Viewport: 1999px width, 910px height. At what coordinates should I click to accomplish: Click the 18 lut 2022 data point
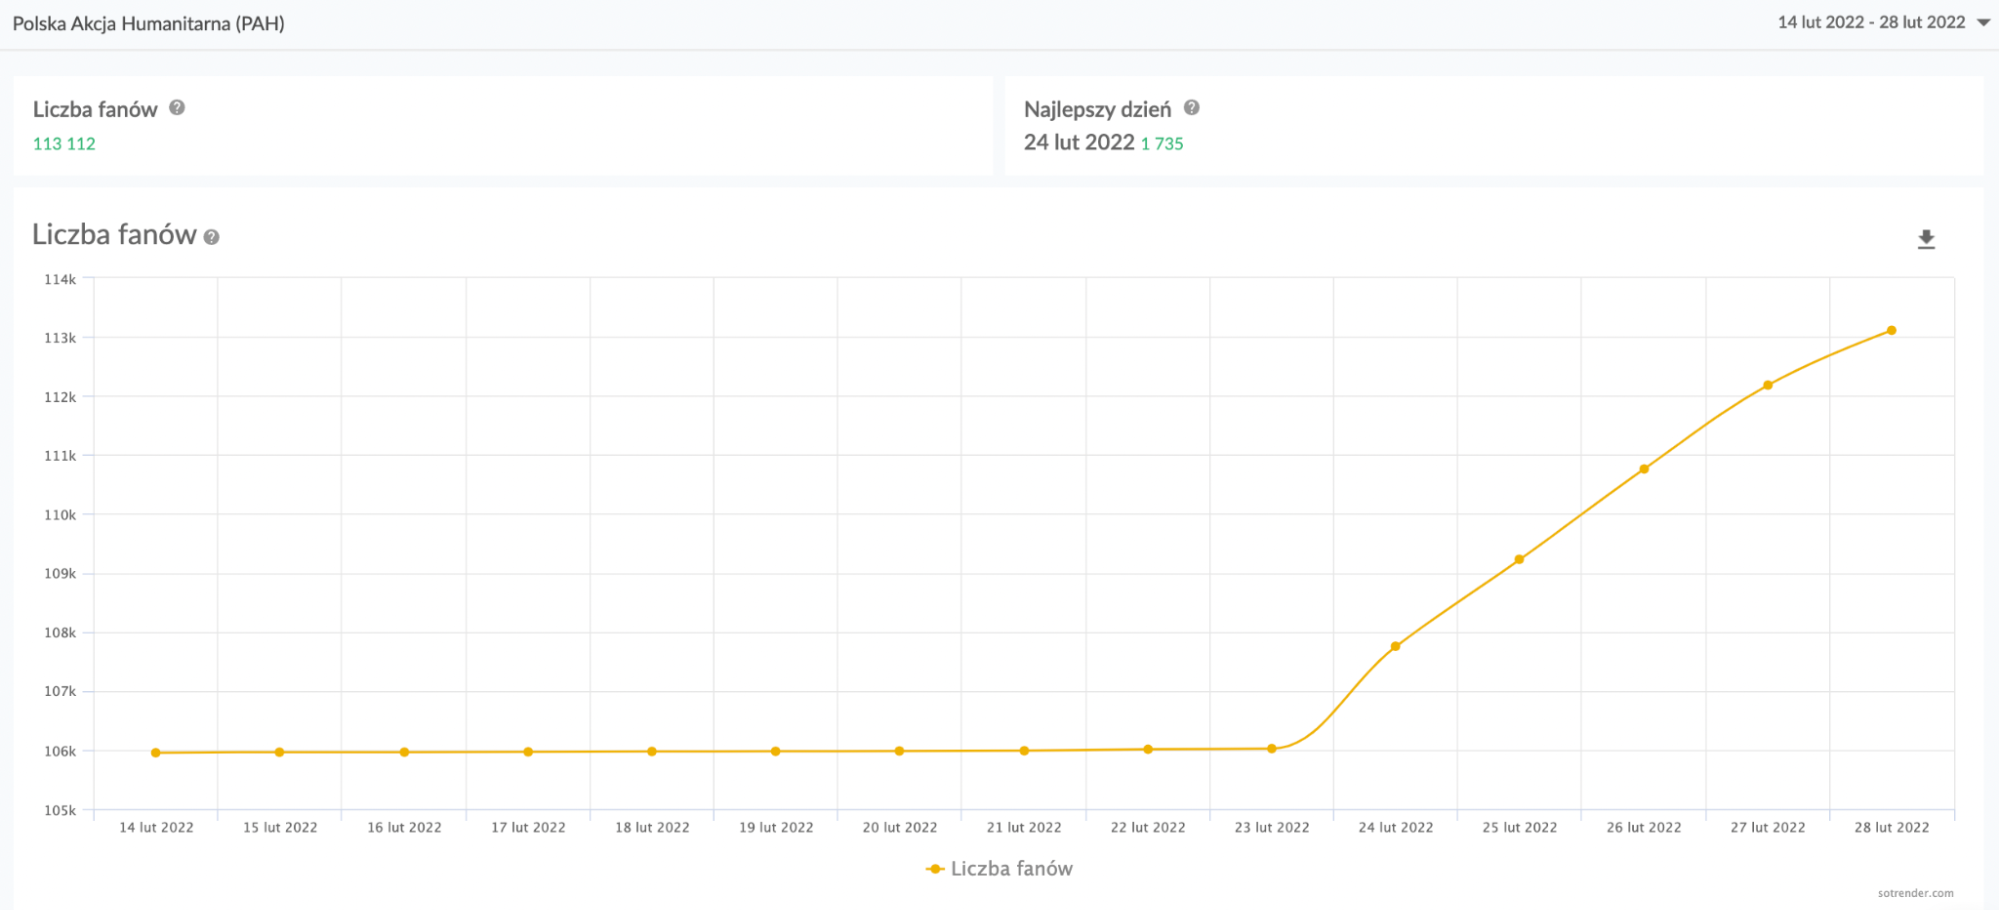652,751
